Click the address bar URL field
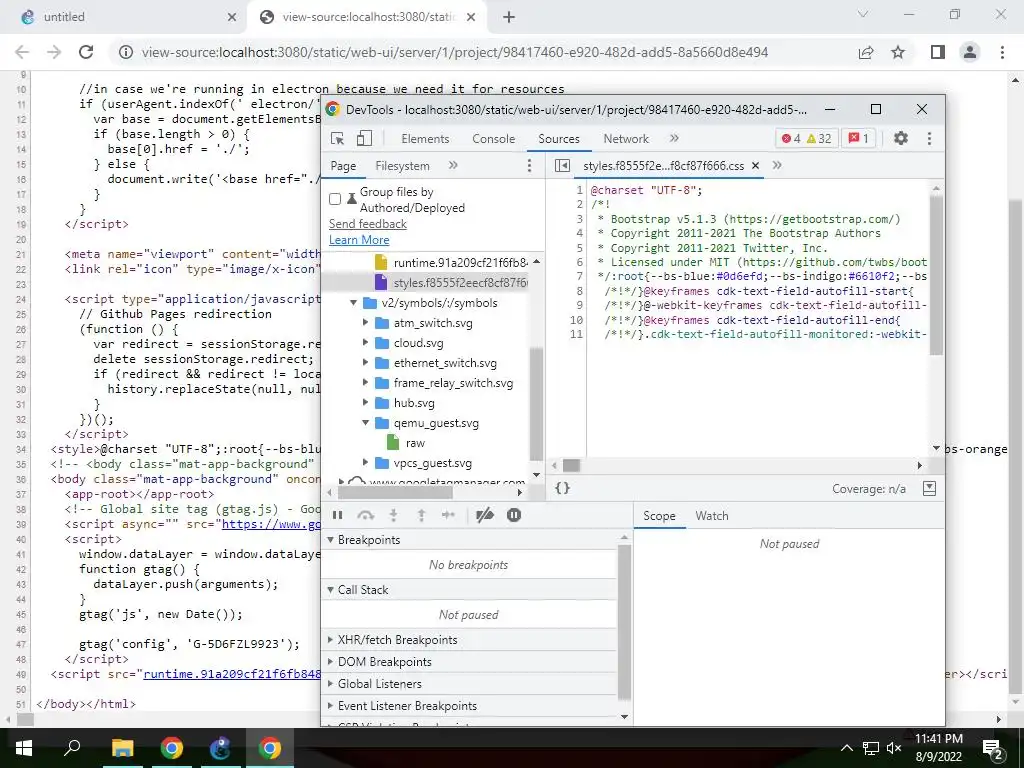 pyautogui.click(x=455, y=52)
